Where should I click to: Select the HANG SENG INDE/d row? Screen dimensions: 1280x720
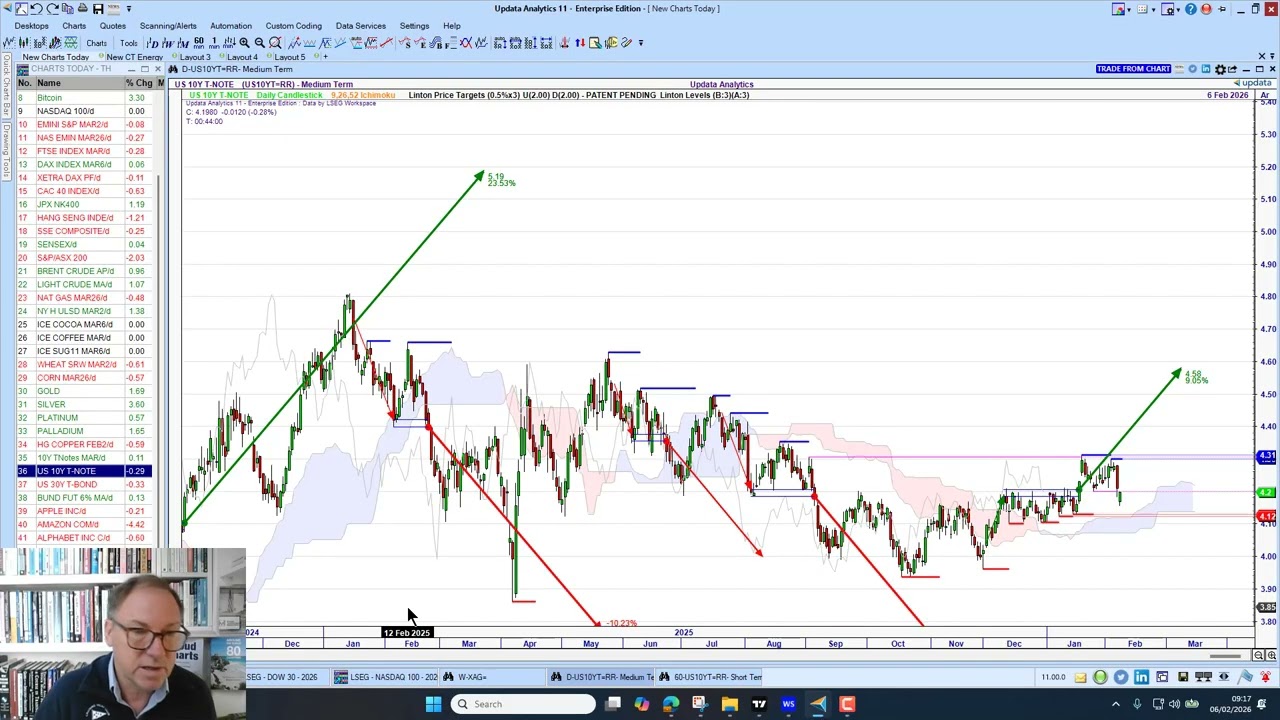(x=83, y=218)
